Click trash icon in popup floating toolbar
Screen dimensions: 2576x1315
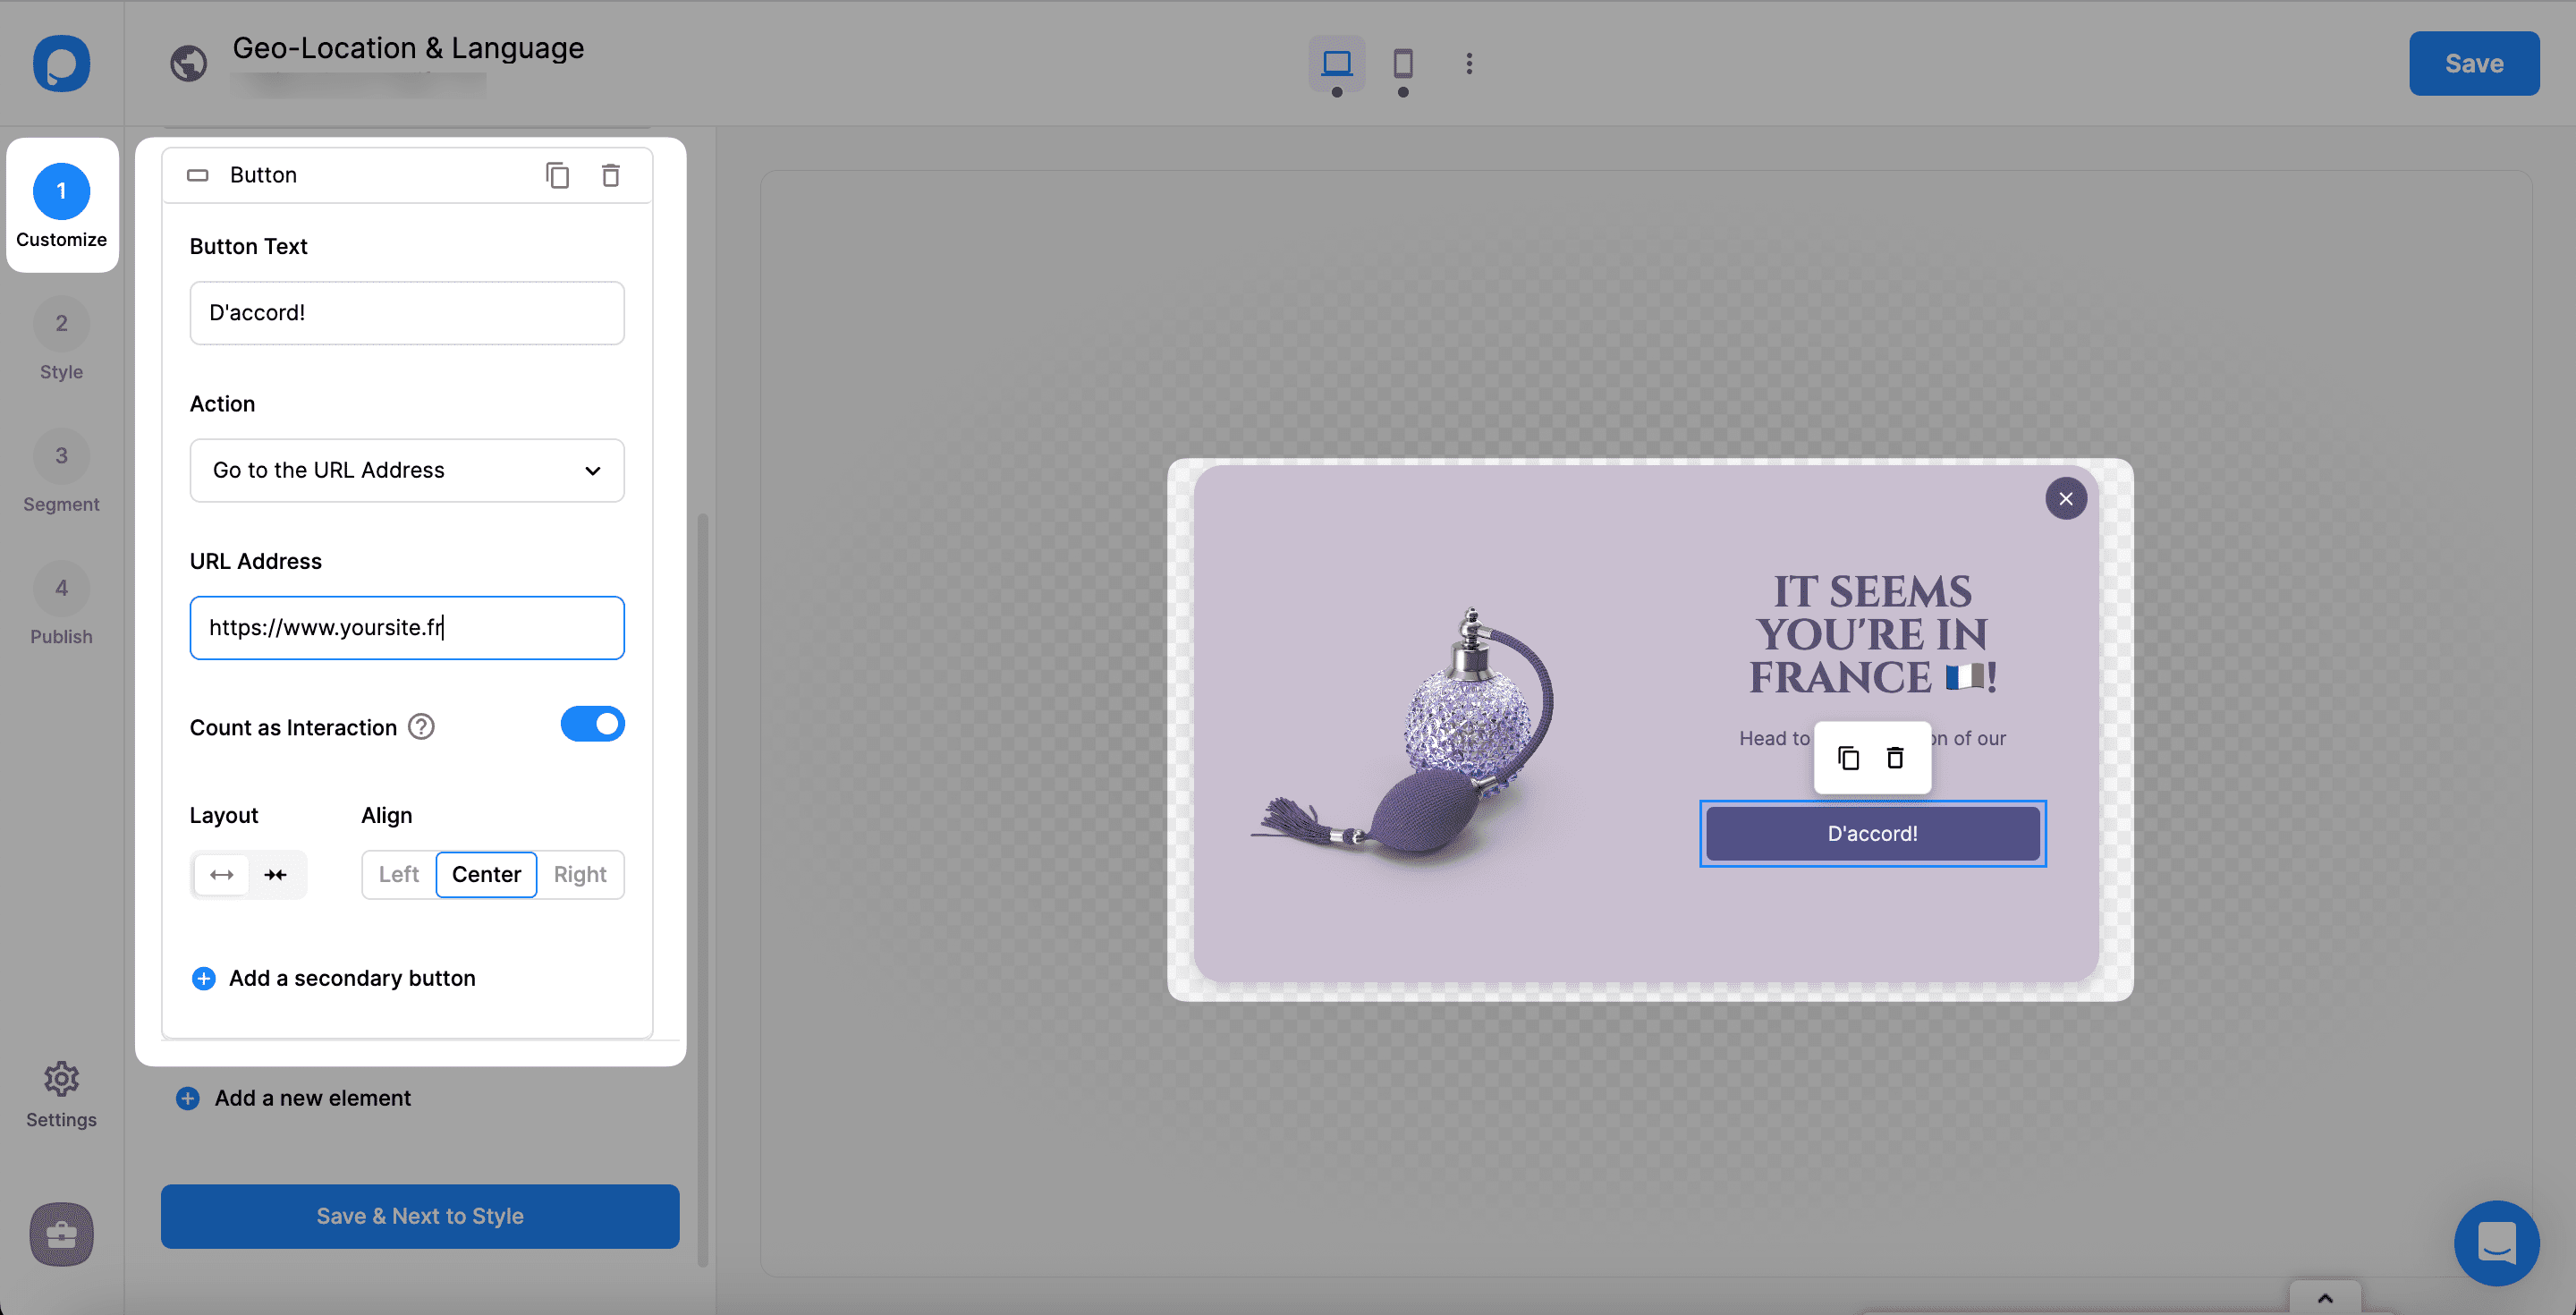pos(1895,758)
